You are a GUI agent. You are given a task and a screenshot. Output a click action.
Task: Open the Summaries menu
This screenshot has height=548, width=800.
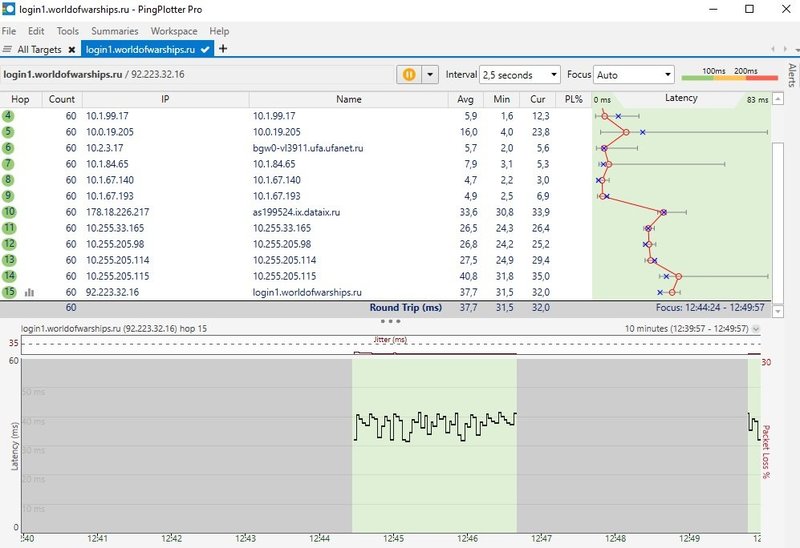click(x=115, y=31)
